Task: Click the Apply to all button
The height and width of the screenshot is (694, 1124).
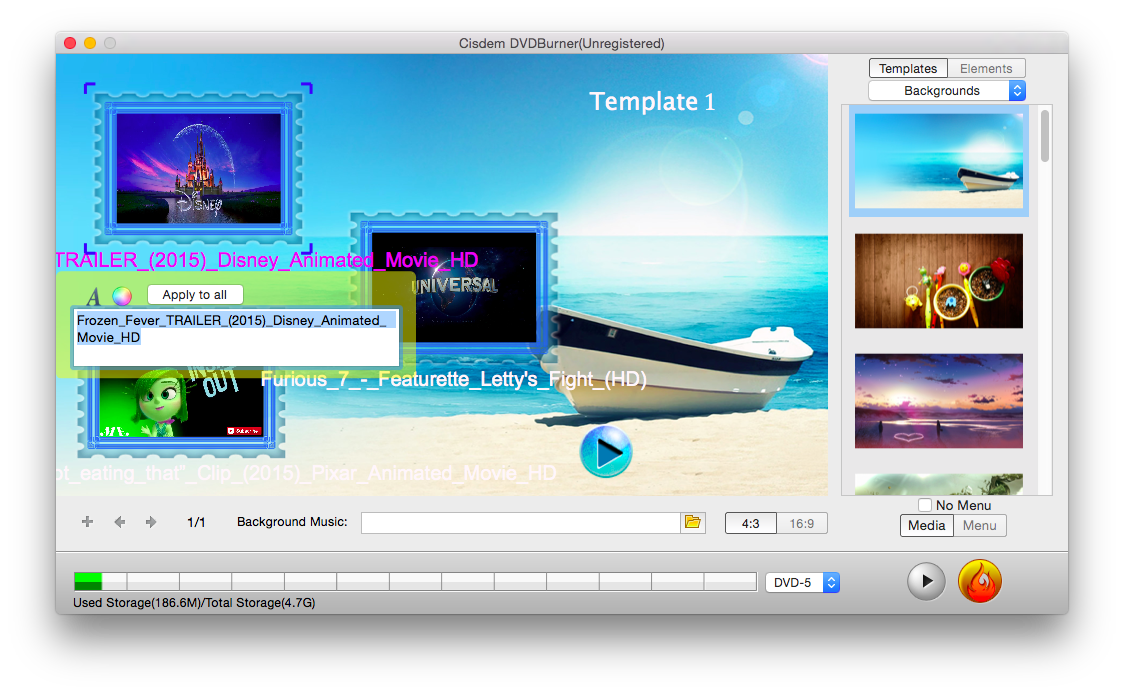Action: [x=195, y=295]
